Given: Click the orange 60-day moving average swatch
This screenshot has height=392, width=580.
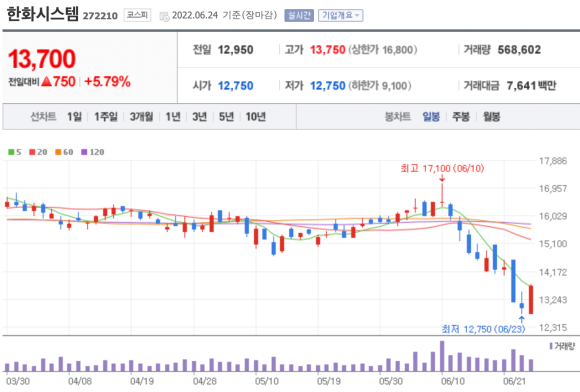Looking at the screenshot, I should 58,152.
